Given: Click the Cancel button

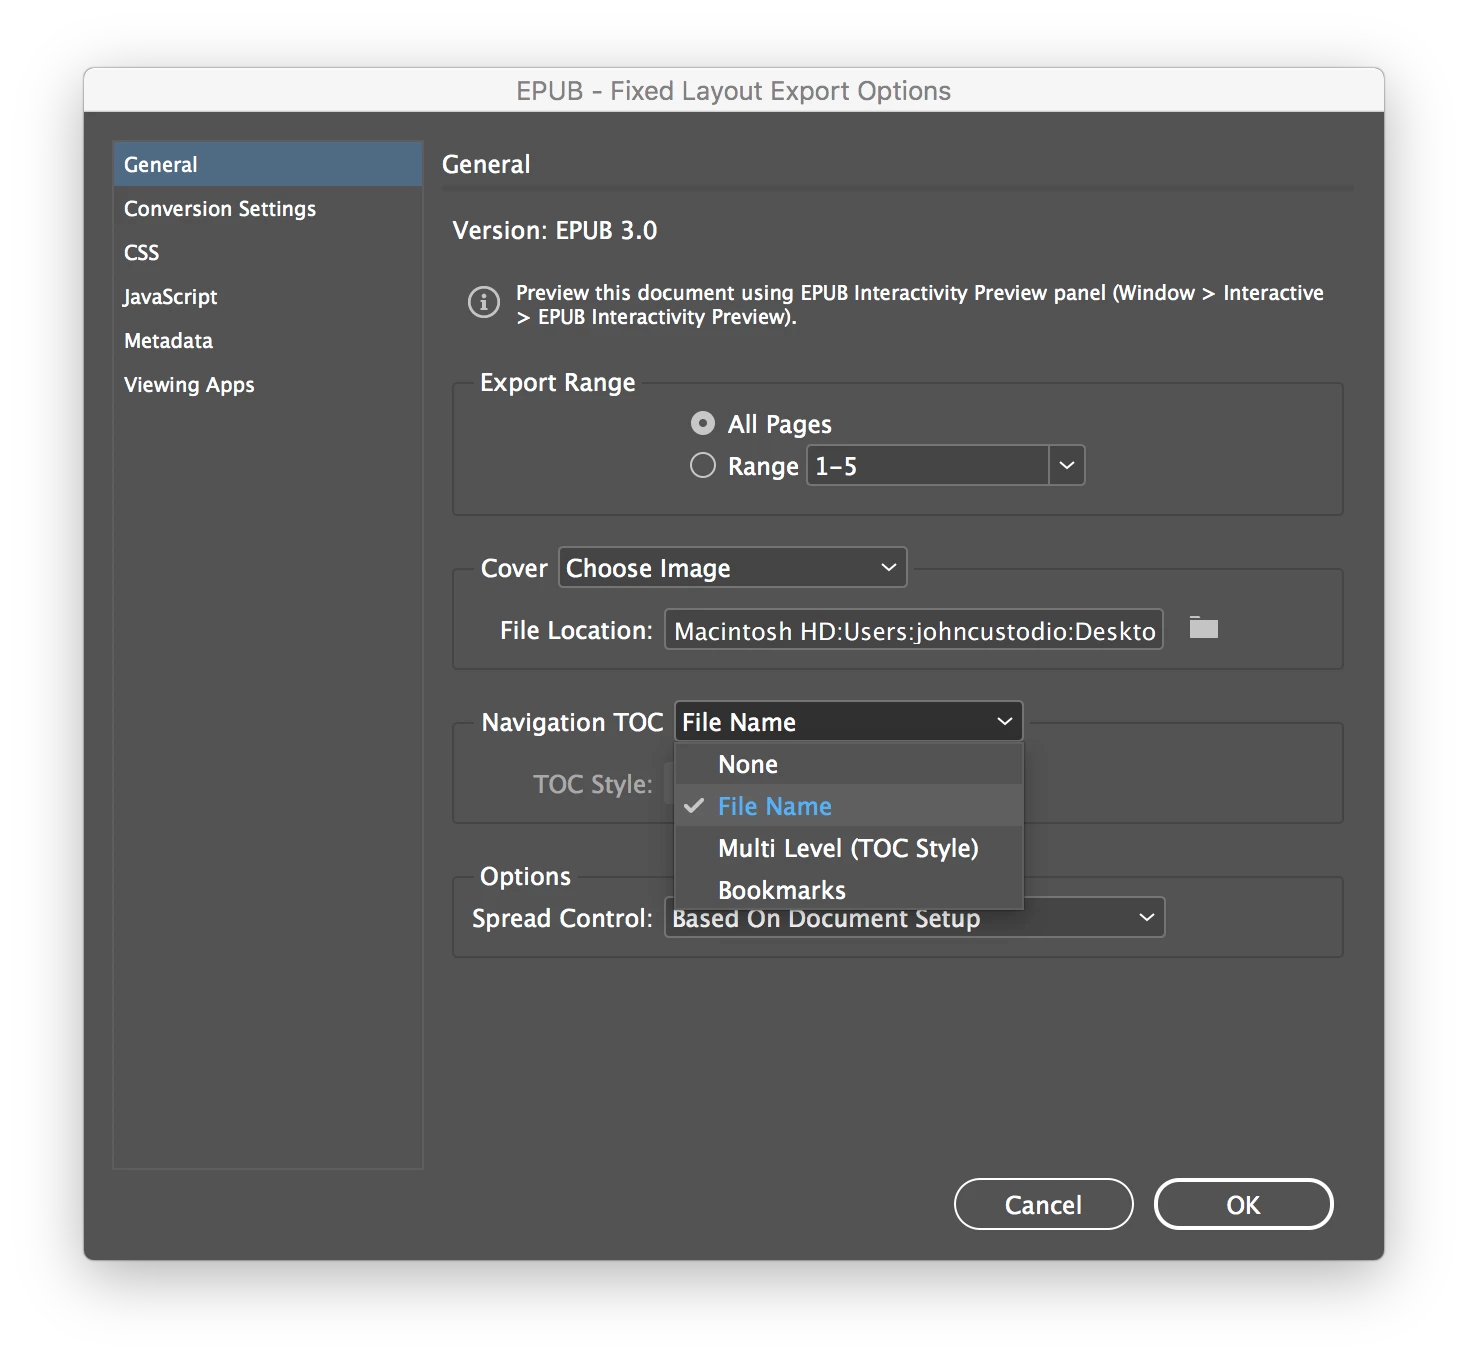Looking at the screenshot, I should click(1043, 1205).
